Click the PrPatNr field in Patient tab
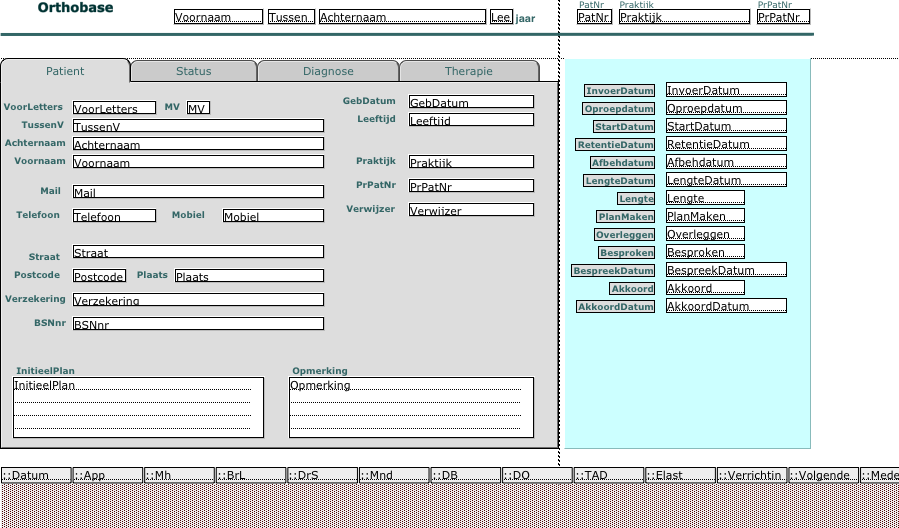 tap(471, 186)
